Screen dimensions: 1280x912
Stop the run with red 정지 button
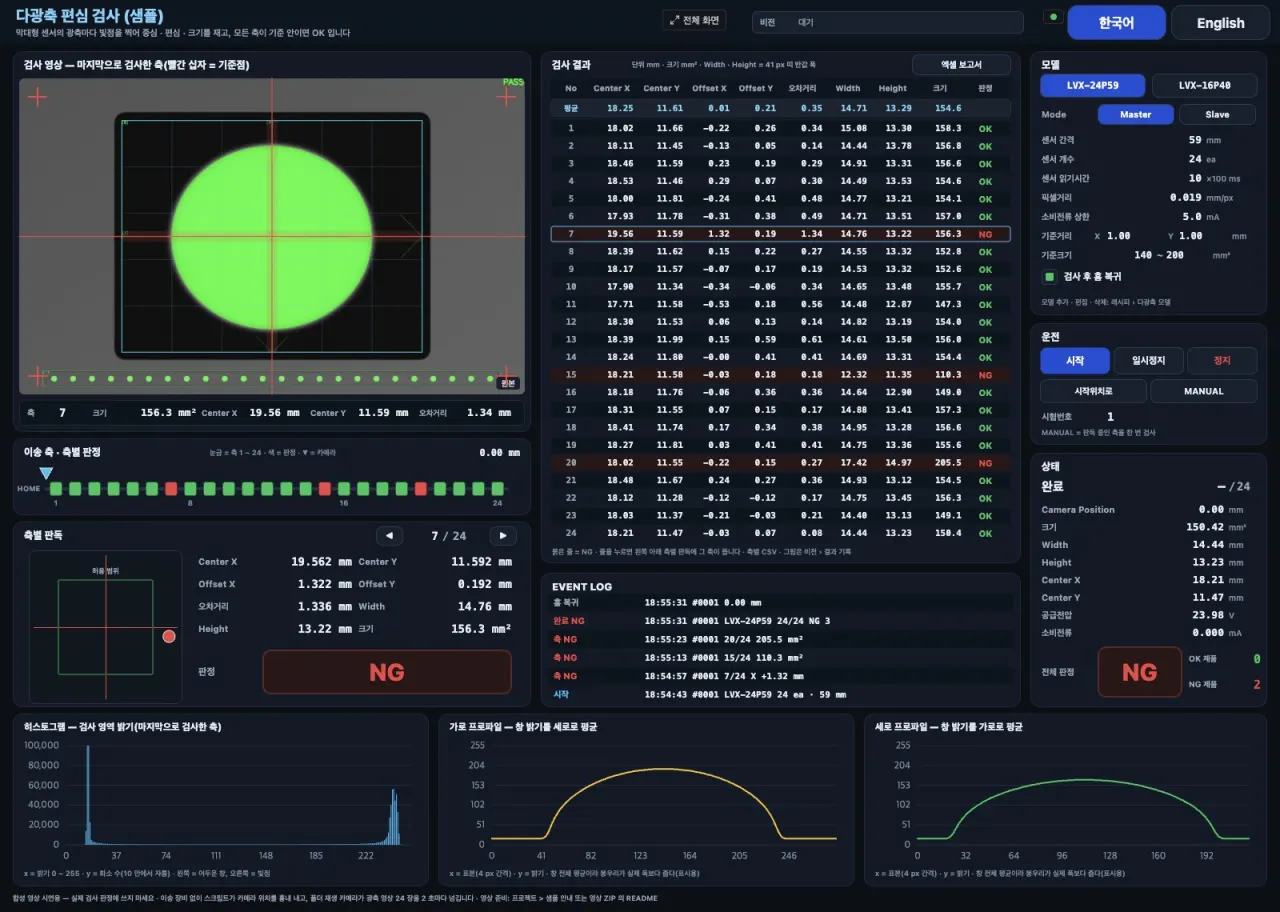1222,361
